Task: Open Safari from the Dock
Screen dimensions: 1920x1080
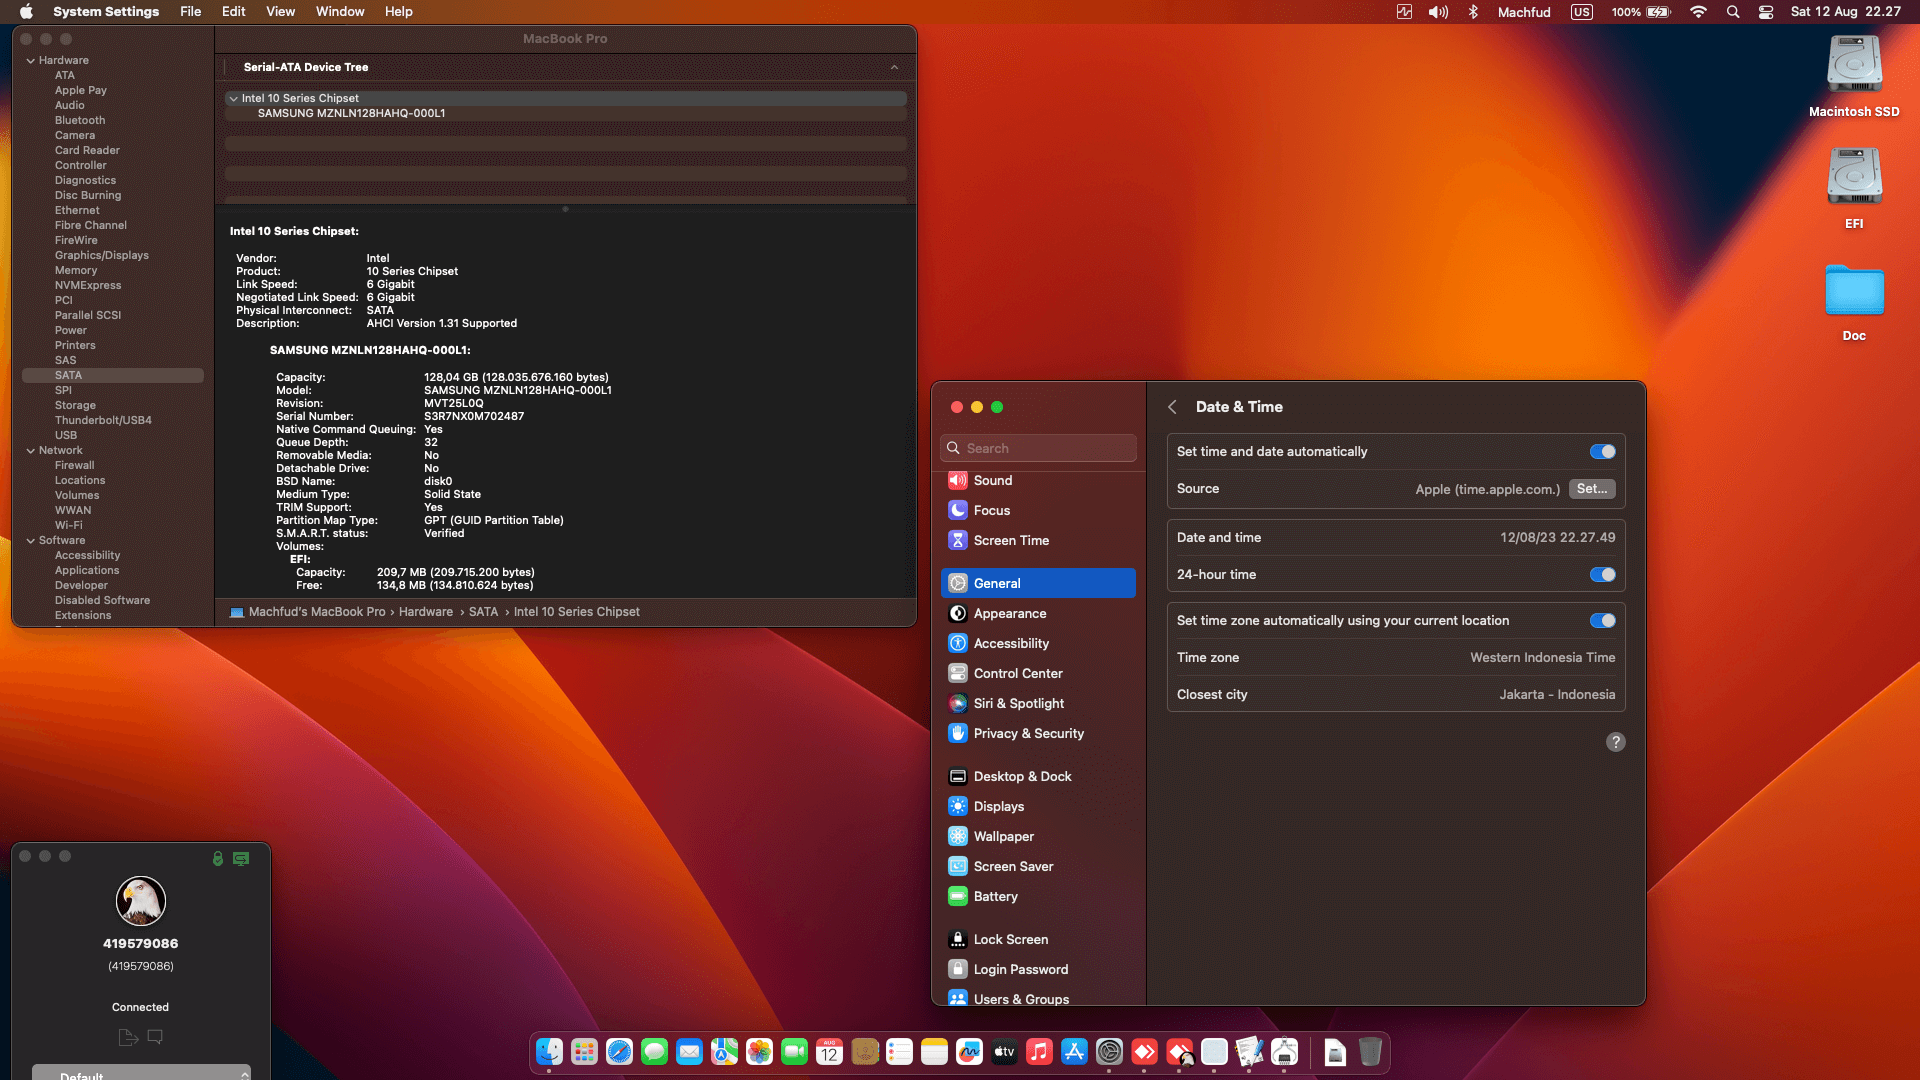Action: pos(619,1052)
